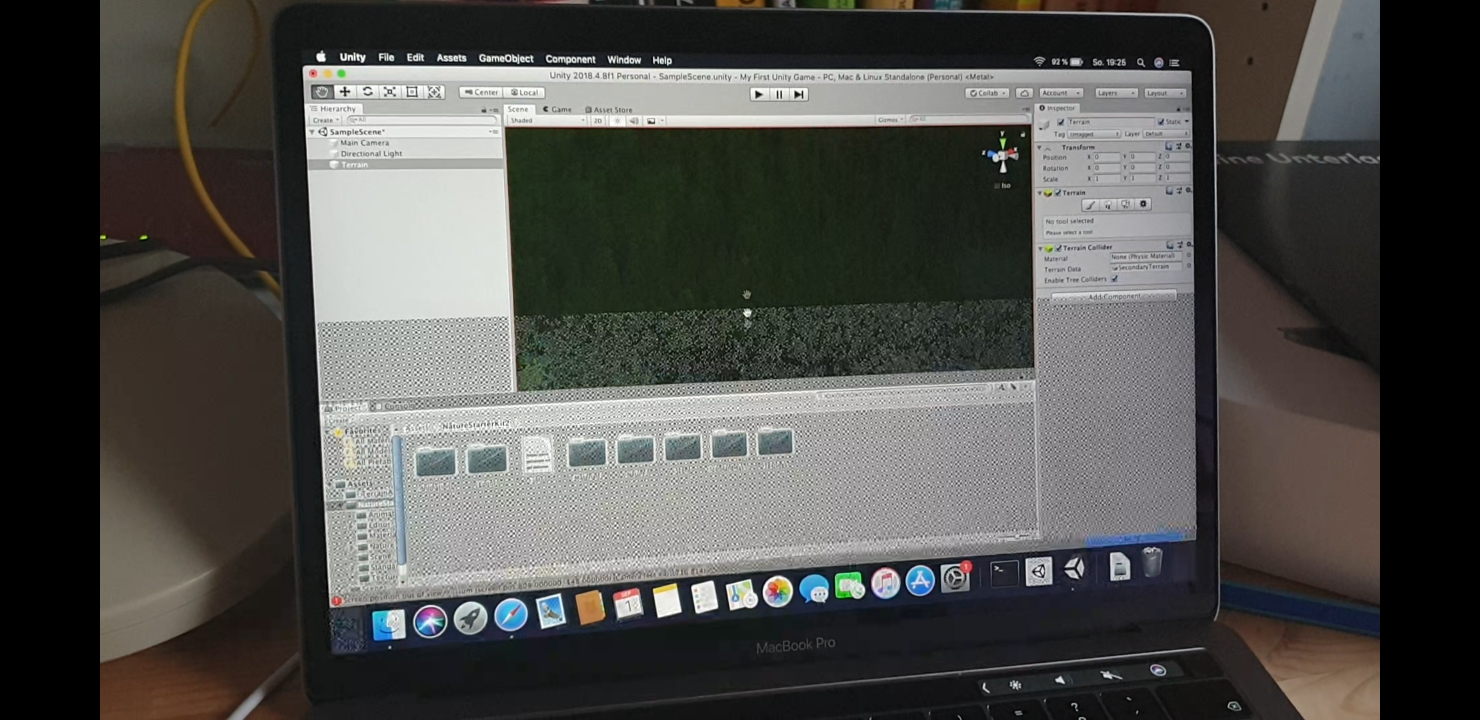
Task: Select the Paint Terrain brush tool
Action: (x=1090, y=205)
